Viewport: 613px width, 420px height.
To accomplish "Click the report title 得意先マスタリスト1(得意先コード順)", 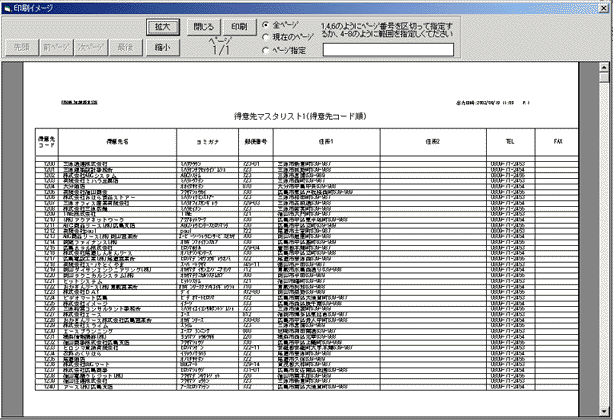I will (300, 116).
